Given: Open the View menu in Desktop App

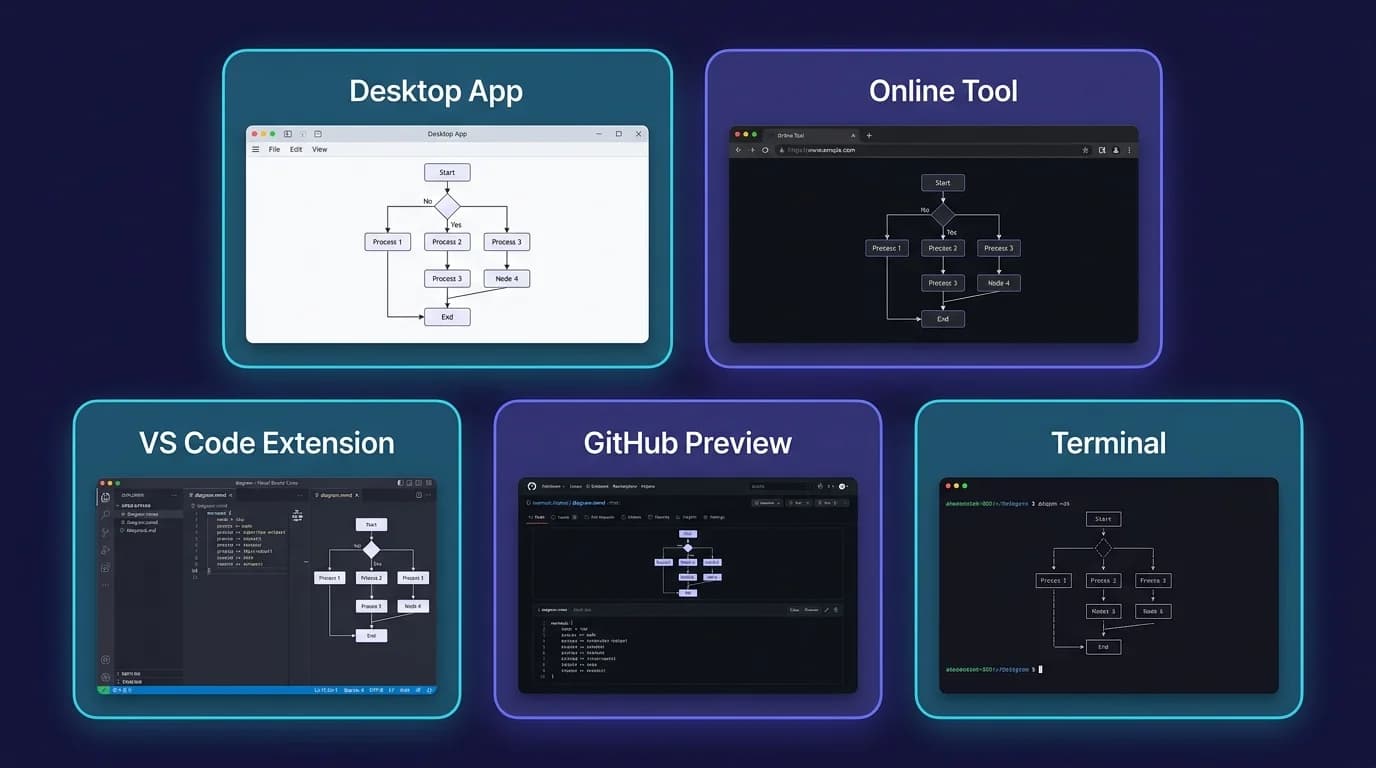Looking at the screenshot, I should pyautogui.click(x=320, y=149).
